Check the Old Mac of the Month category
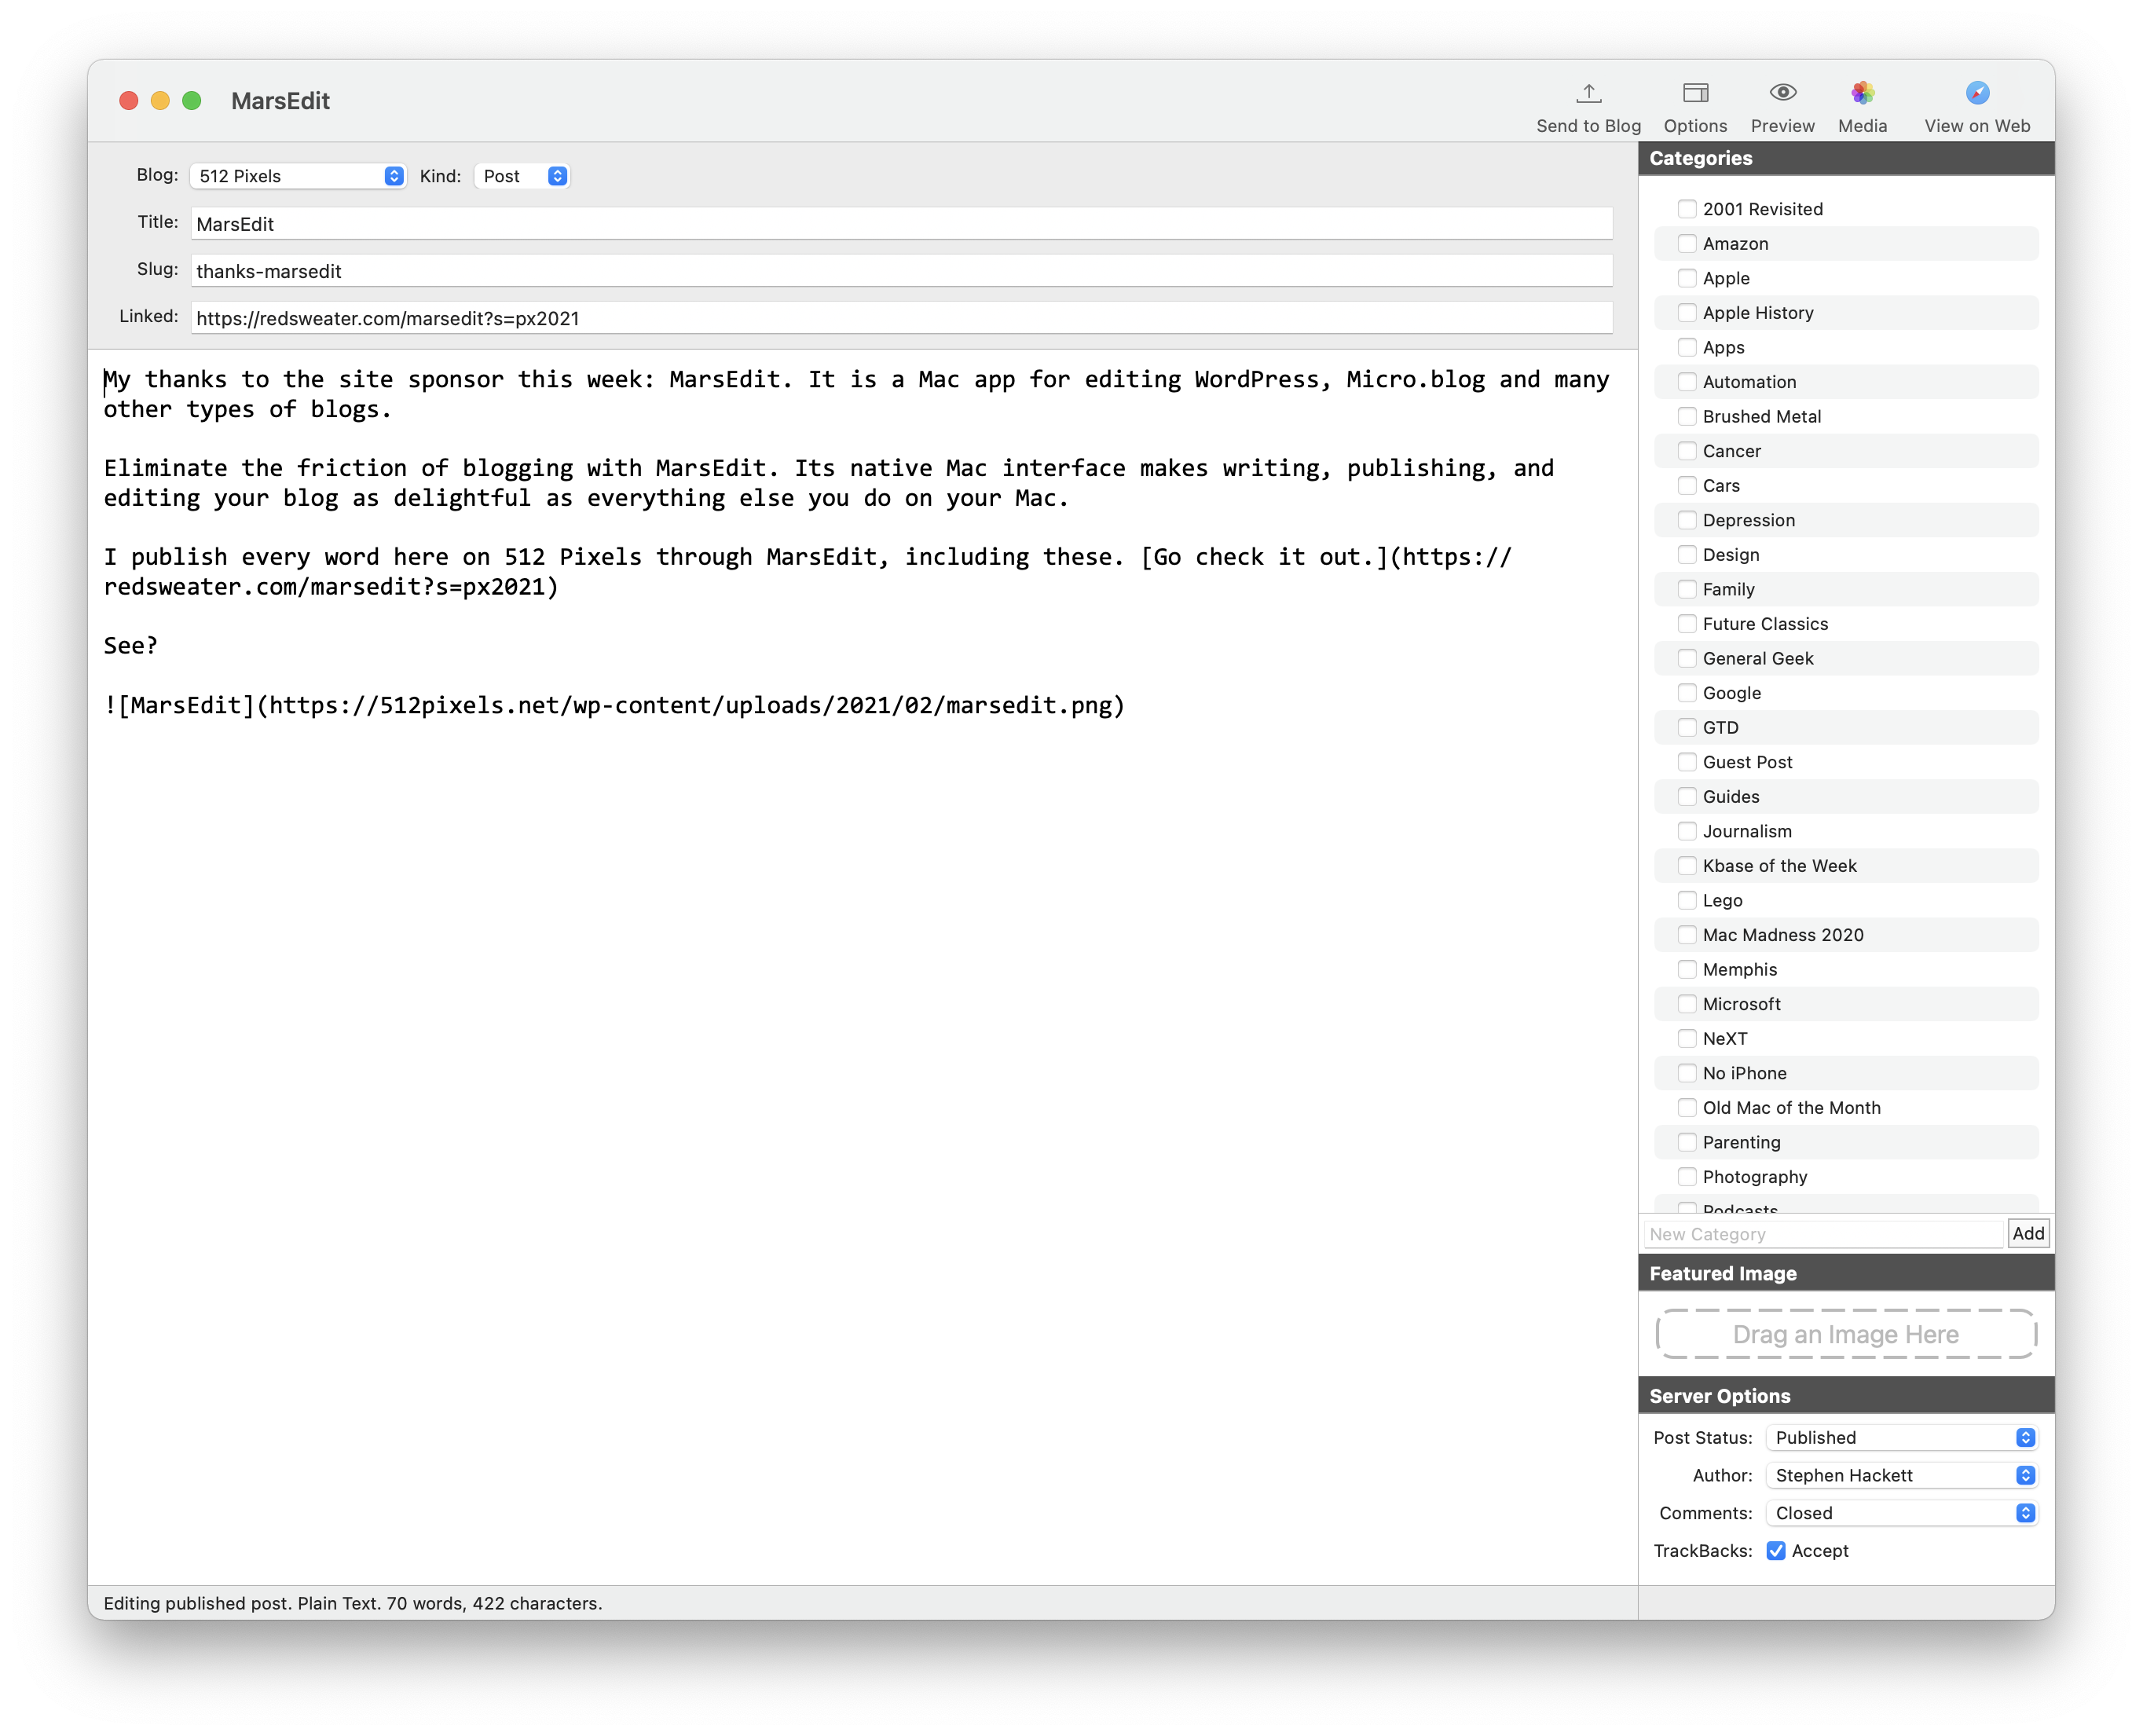Image resolution: width=2143 pixels, height=1736 pixels. (x=1687, y=1107)
